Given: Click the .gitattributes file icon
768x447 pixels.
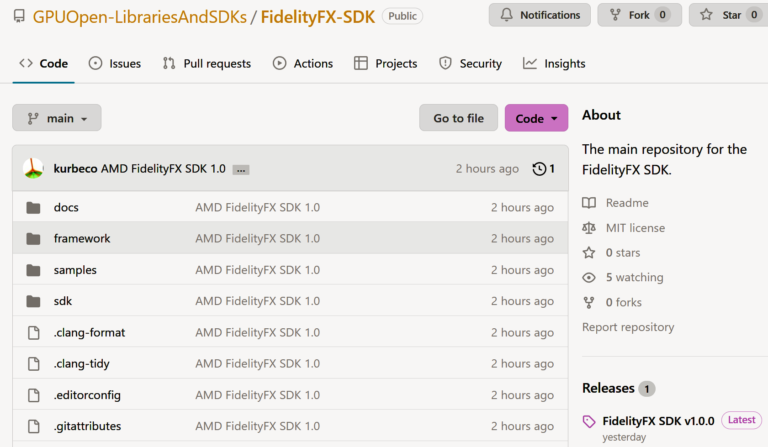Looking at the screenshot, I should (34, 426).
